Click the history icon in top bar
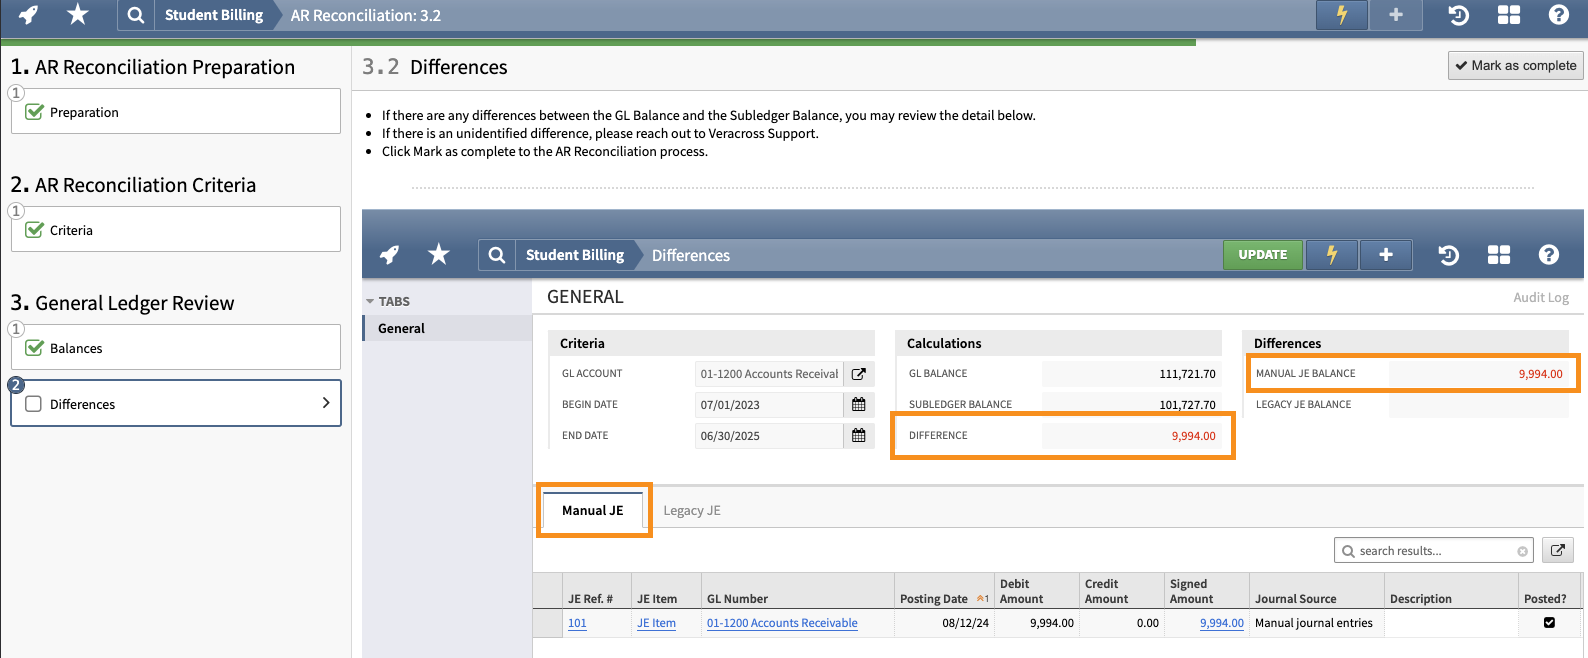Image resolution: width=1588 pixels, height=658 pixels. pos(1459,15)
